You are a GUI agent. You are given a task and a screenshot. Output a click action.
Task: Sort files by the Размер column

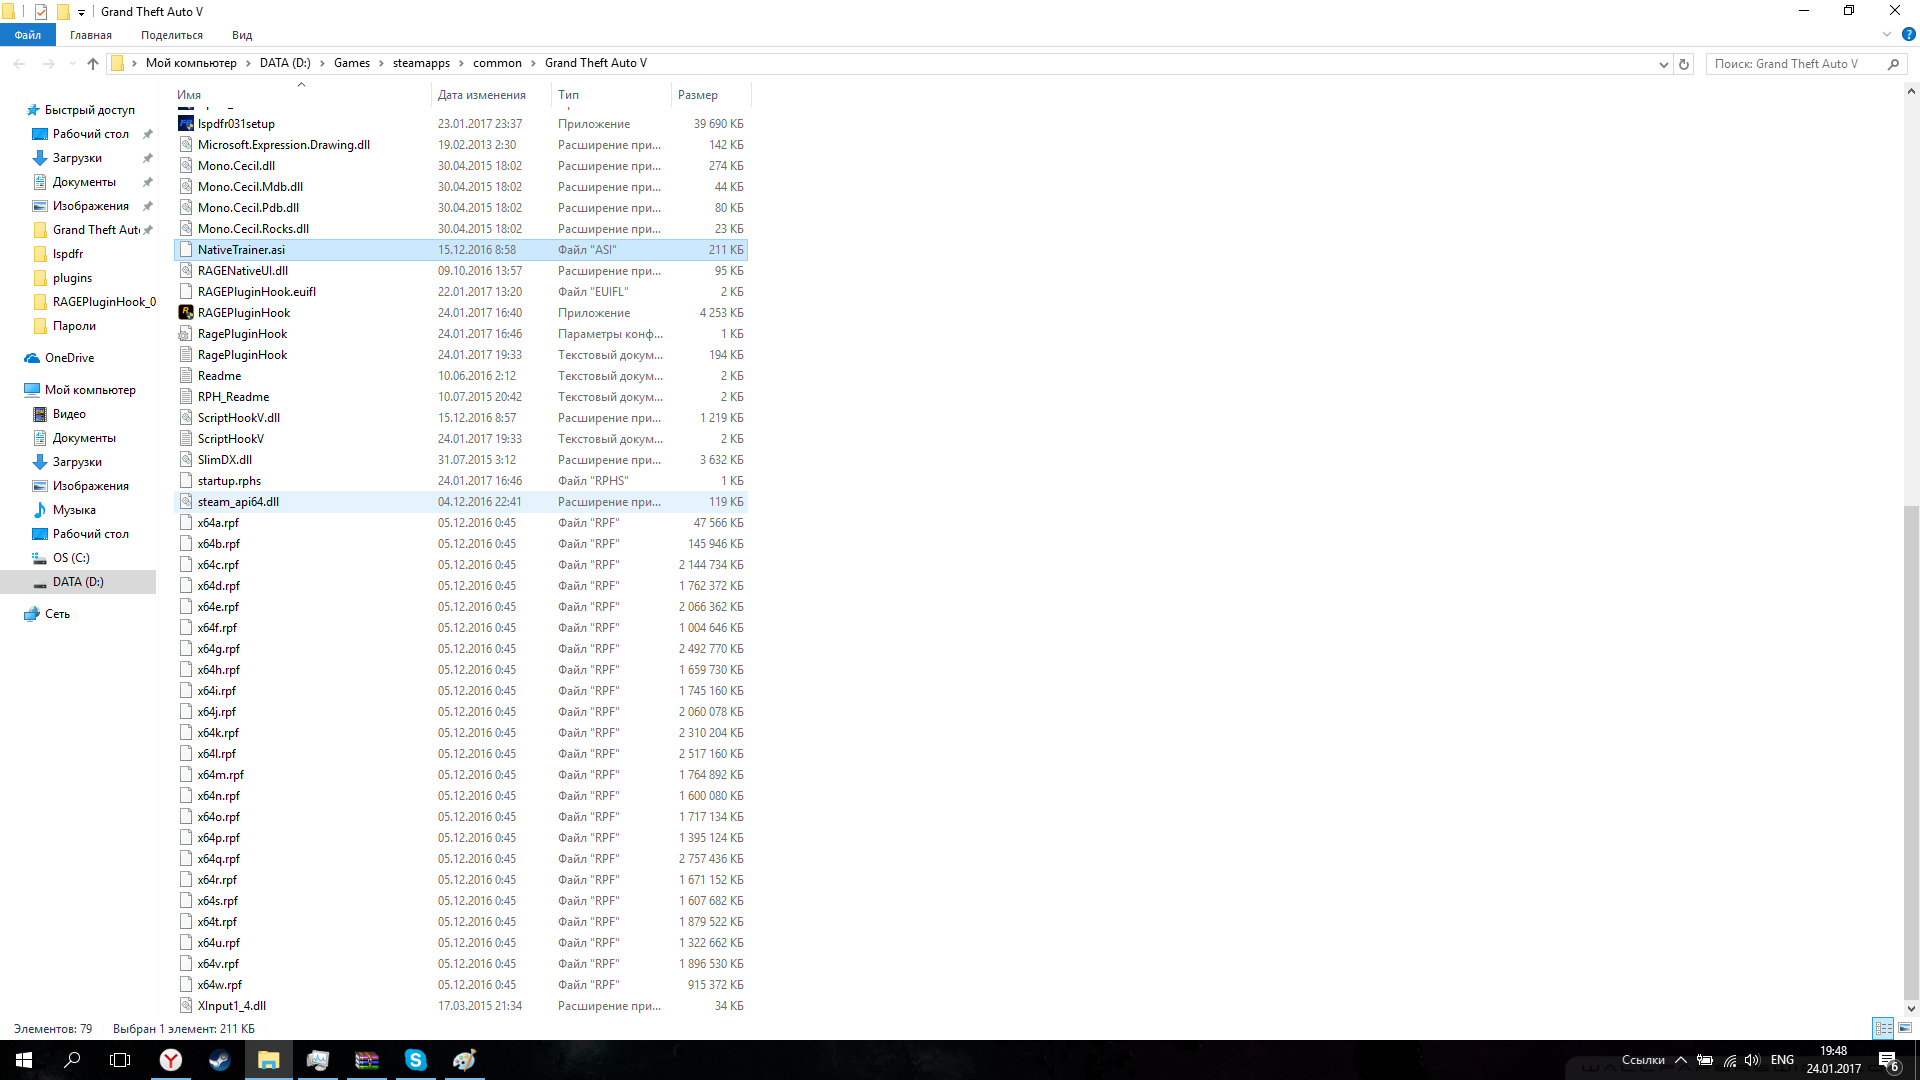698,95
